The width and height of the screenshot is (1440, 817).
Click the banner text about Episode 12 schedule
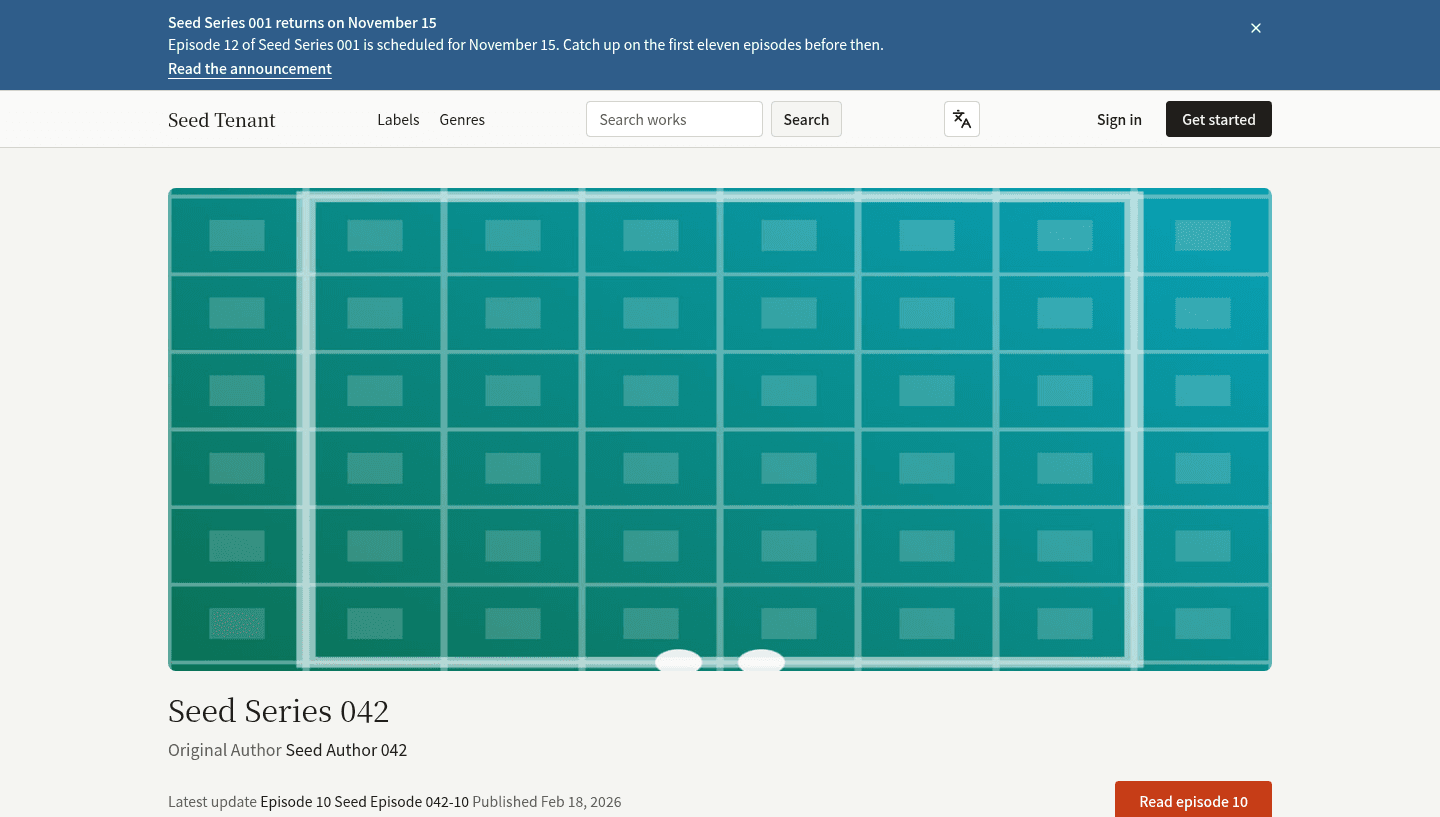[x=526, y=45]
